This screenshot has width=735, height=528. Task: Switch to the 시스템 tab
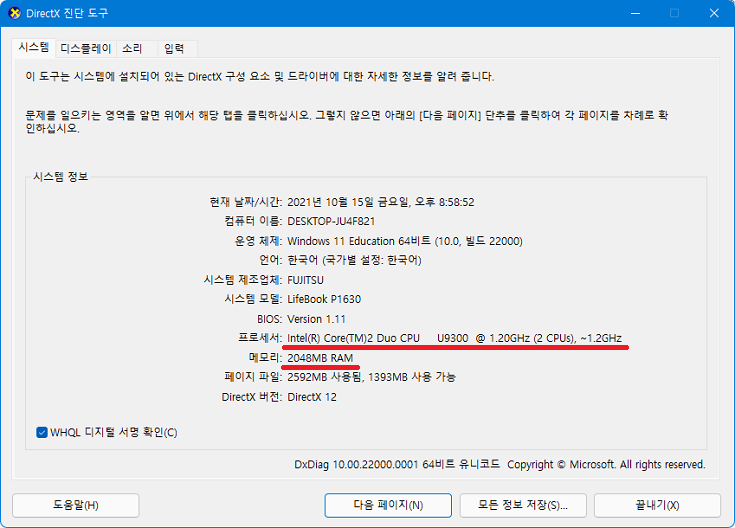click(34, 47)
